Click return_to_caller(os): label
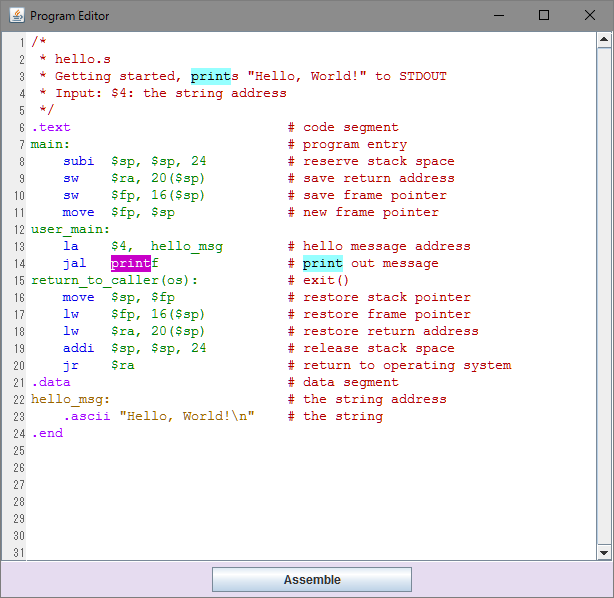Image resolution: width=614 pixels, height=598 pixels. tap(114, 281)
